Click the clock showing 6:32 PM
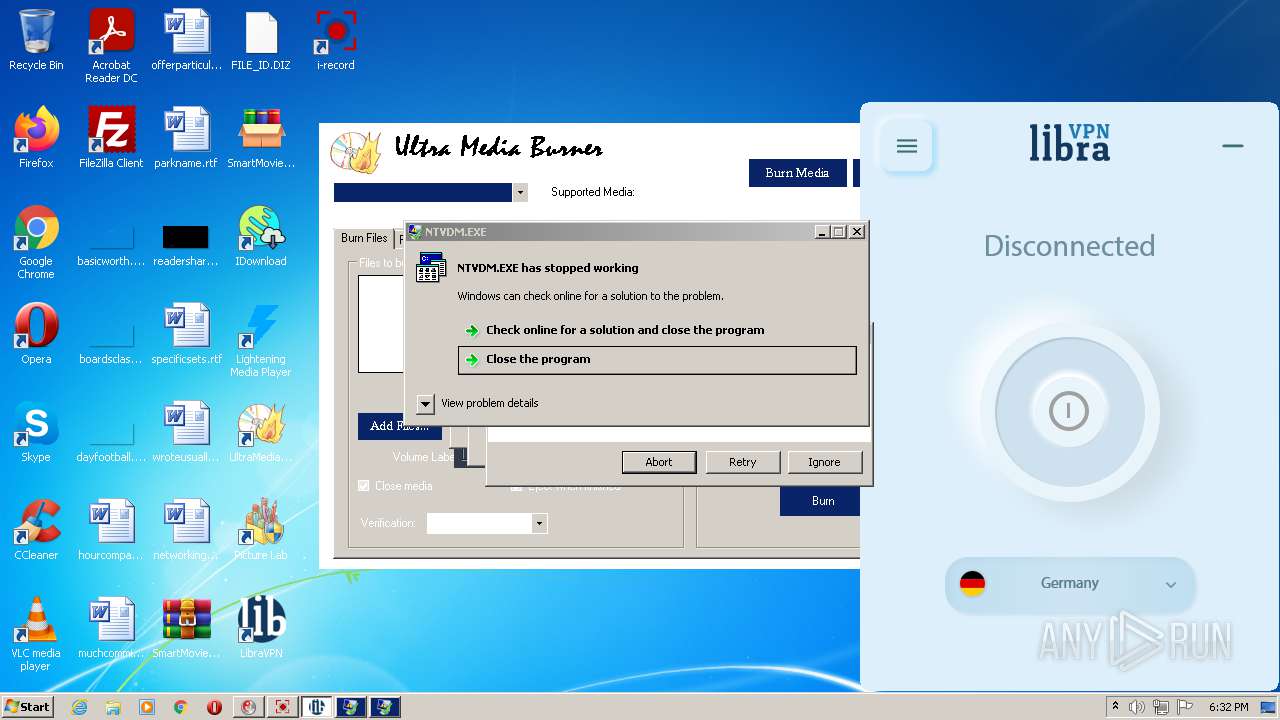The width and height of the screenshot is (1280, 720). click(x=1229, y=707)
